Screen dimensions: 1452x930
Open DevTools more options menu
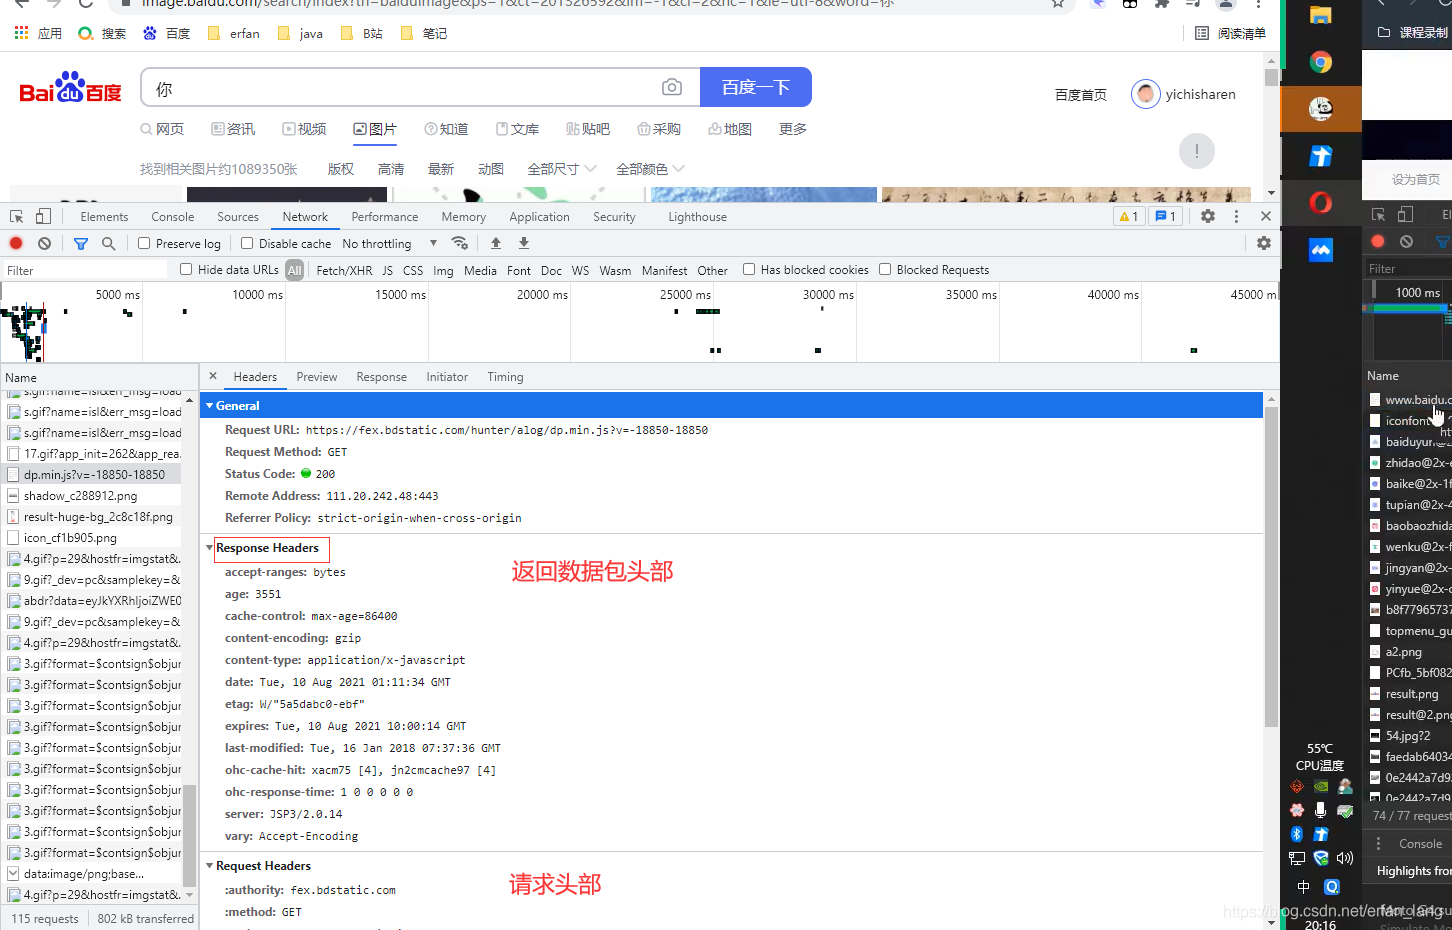coord(1236,216)
